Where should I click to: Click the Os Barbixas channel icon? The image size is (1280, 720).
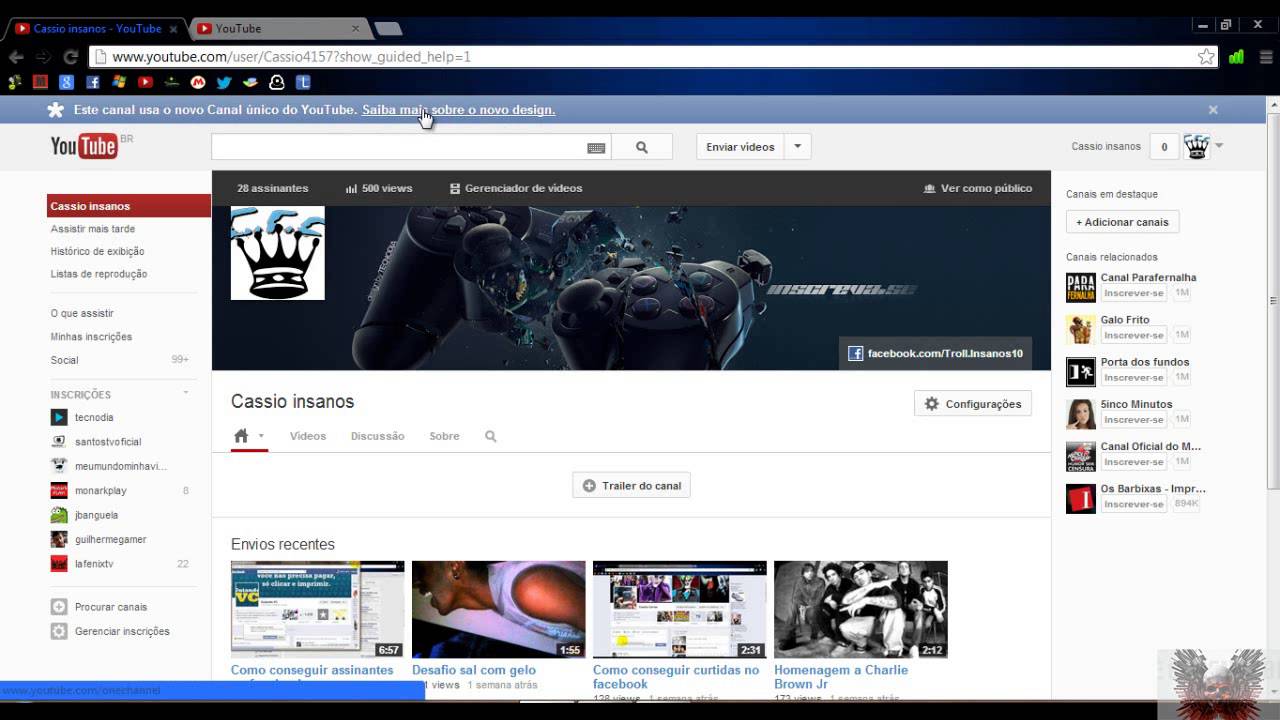[x=1081, y=498]
